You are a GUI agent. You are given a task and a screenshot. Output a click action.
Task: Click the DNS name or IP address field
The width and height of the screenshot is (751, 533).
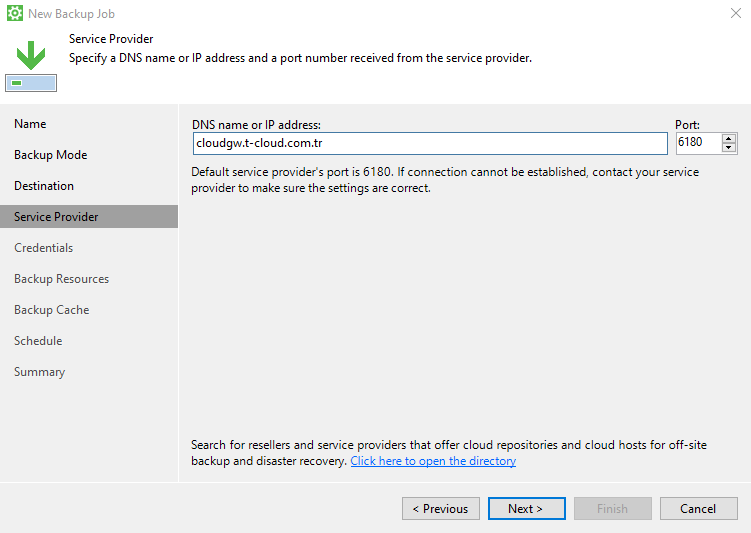[430, 143]
